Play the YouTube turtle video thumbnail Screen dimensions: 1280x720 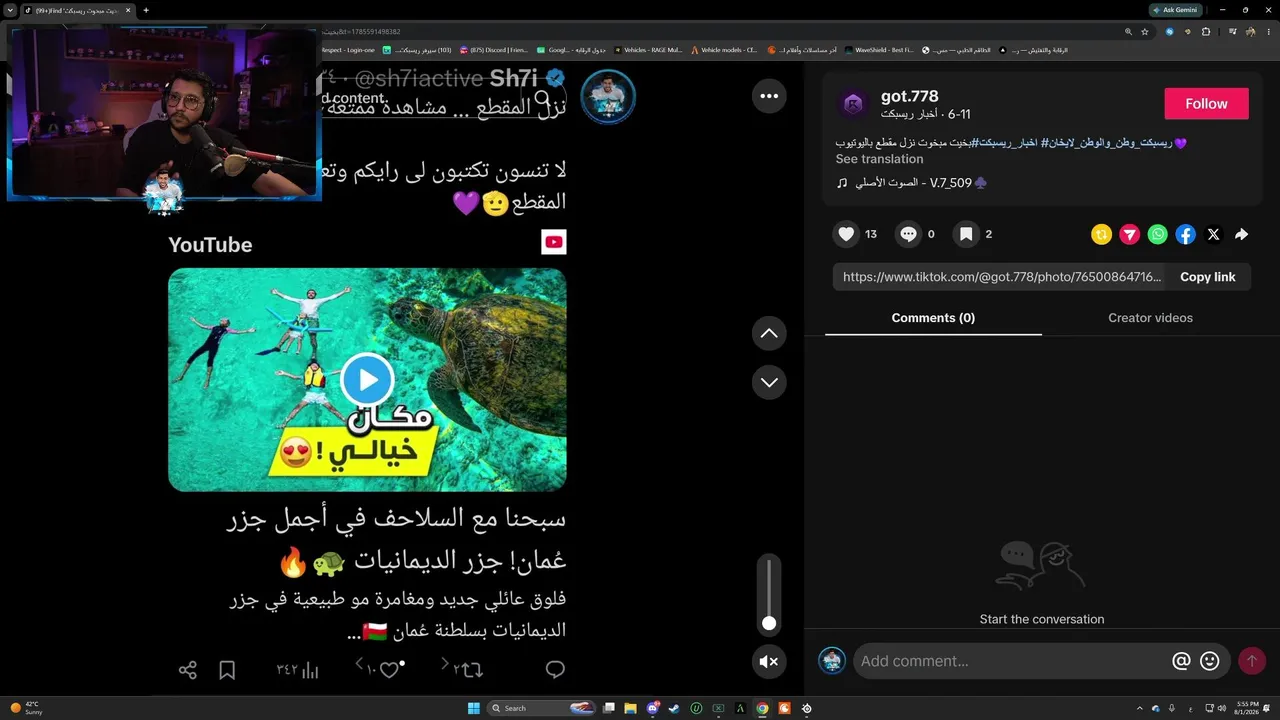pyautogui.click(x=367, y=380)
